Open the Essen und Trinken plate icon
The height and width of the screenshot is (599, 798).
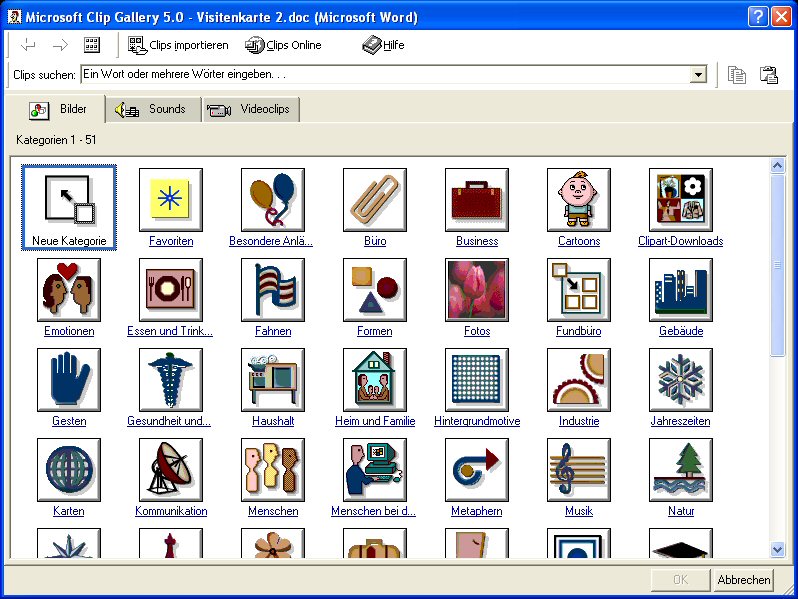[x=171, y=290]
